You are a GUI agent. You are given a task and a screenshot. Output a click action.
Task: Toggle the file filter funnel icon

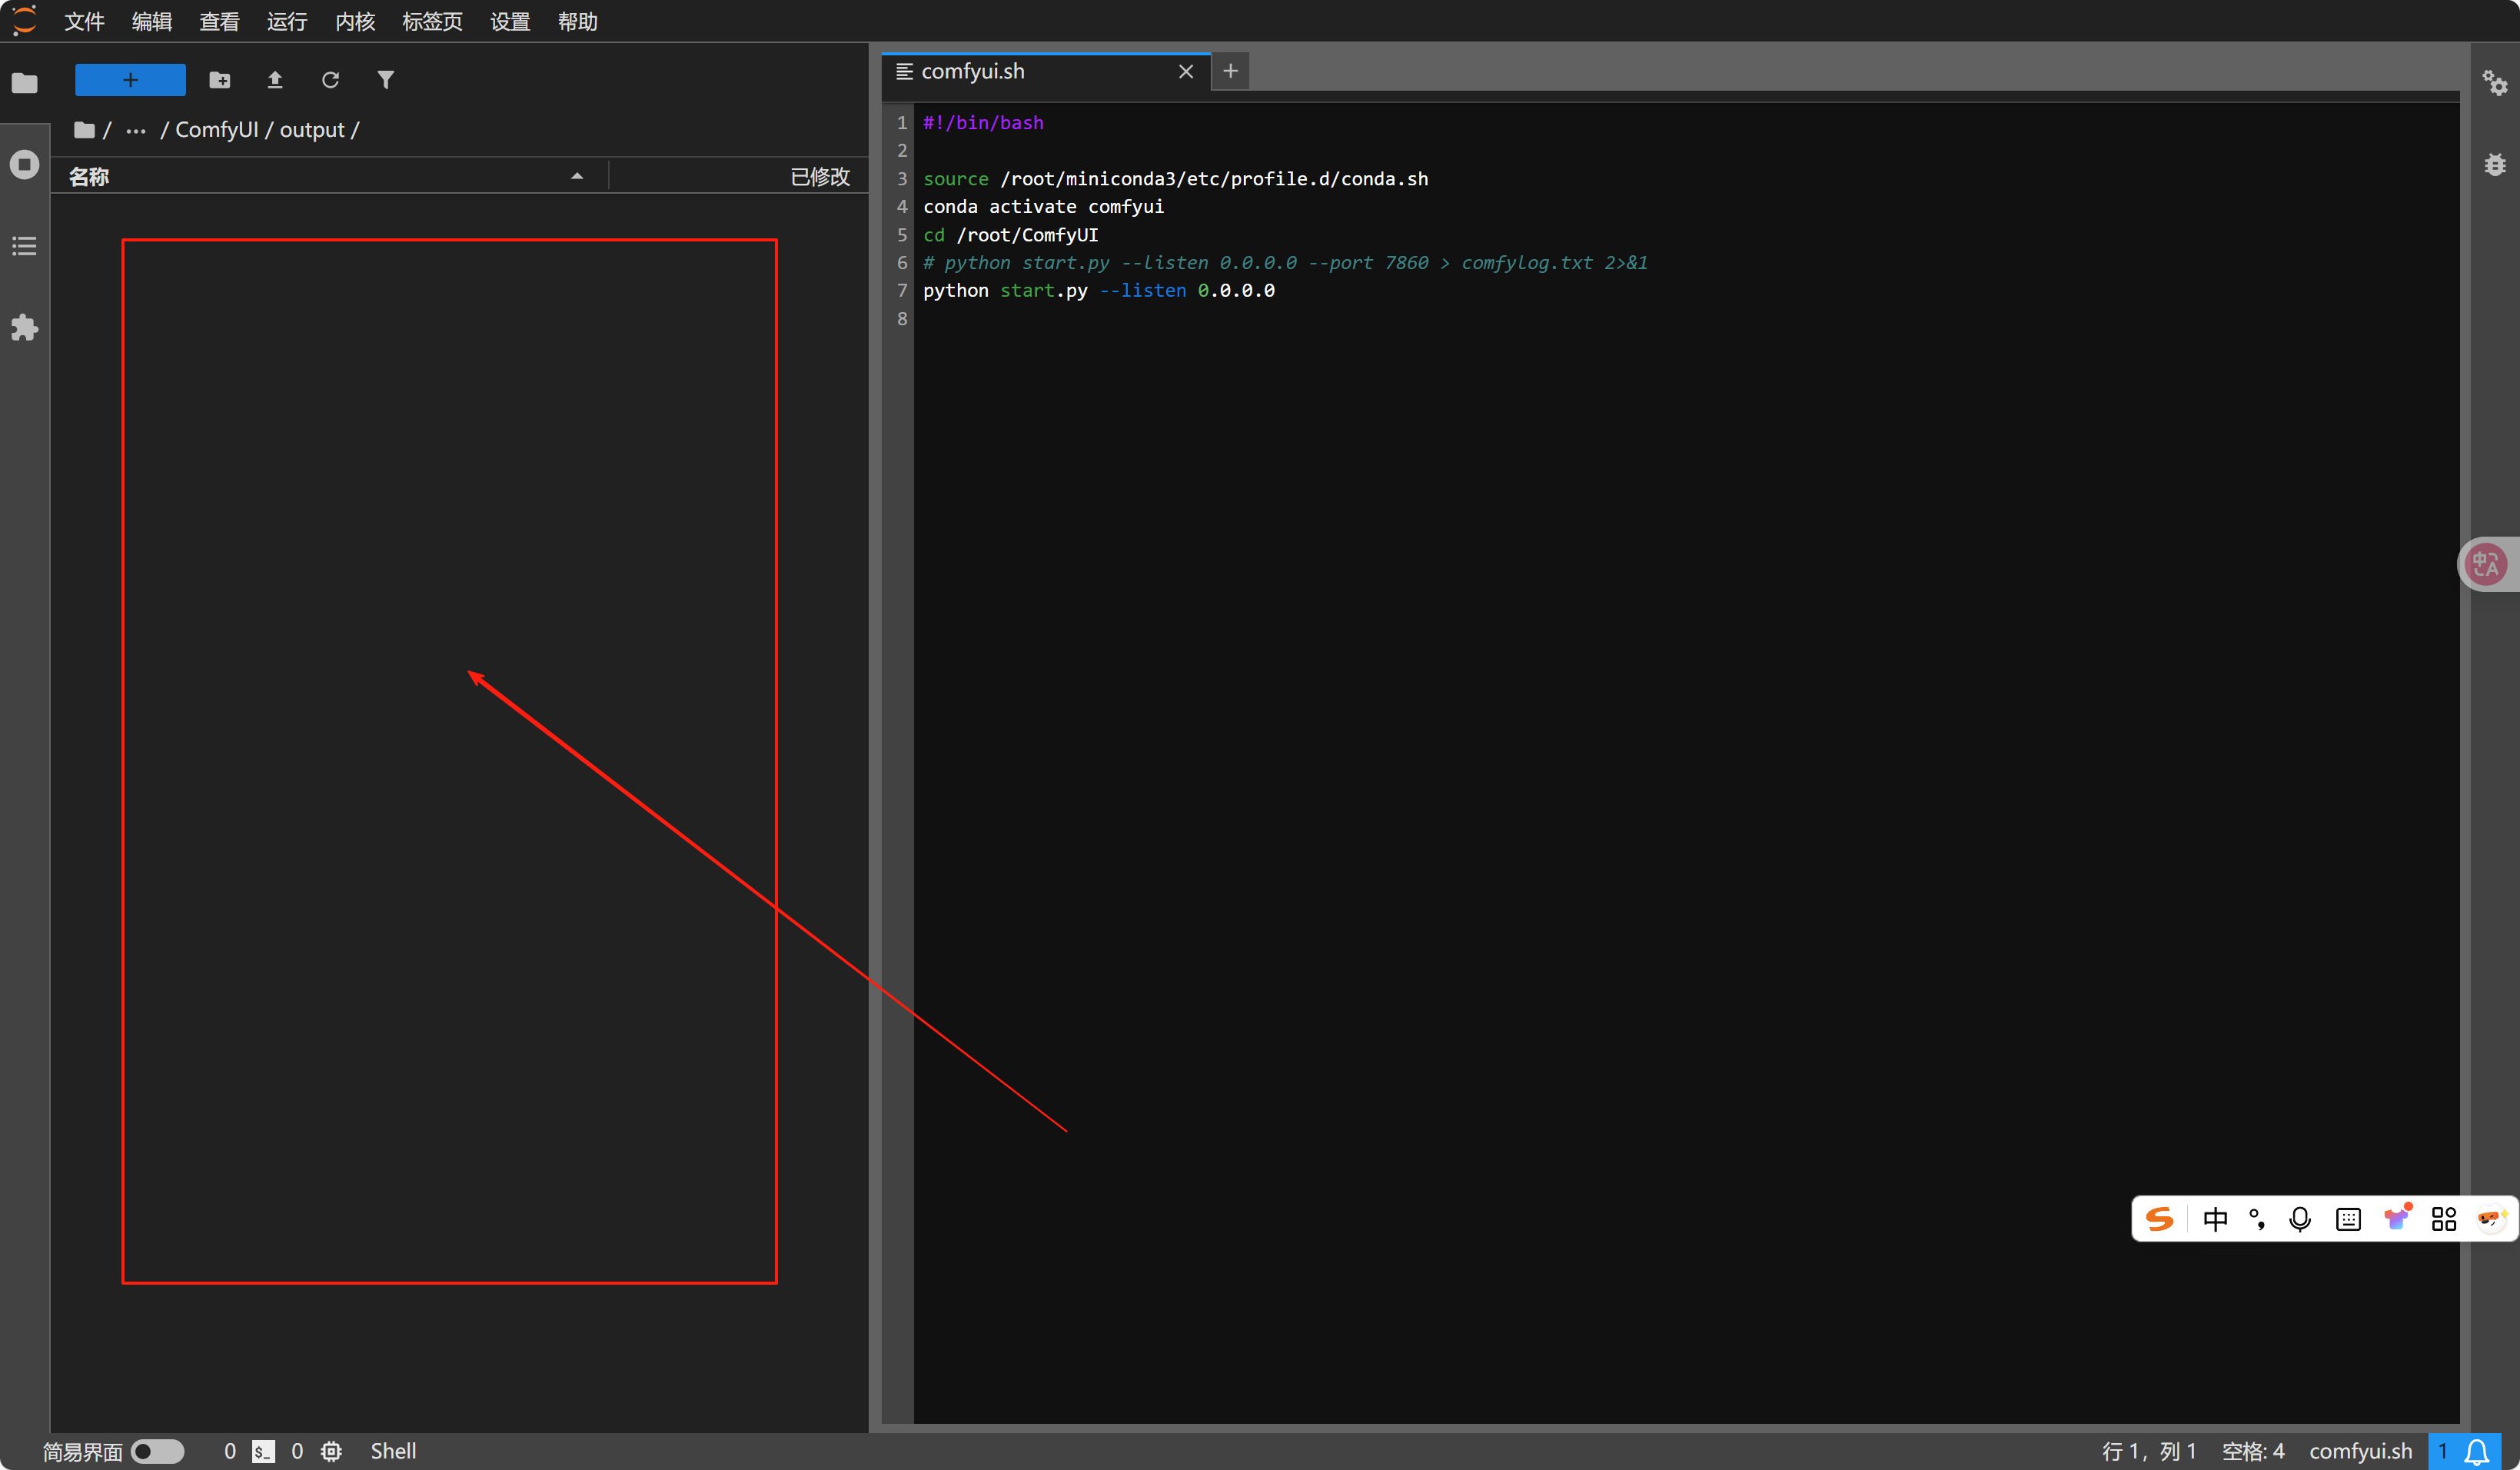(x=386, y=80)
